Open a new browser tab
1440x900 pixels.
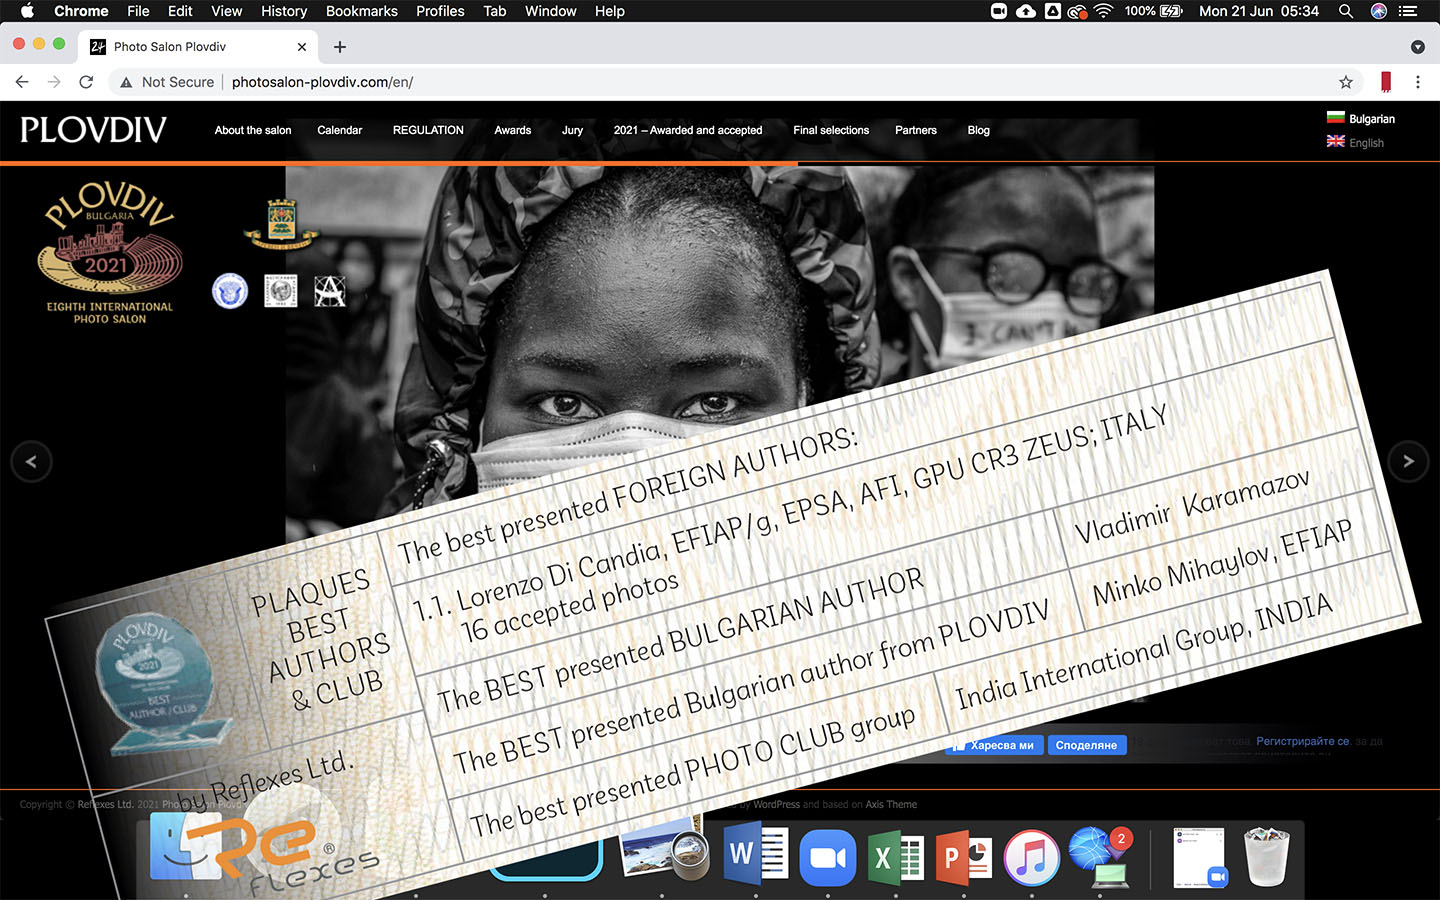point(340,47)
